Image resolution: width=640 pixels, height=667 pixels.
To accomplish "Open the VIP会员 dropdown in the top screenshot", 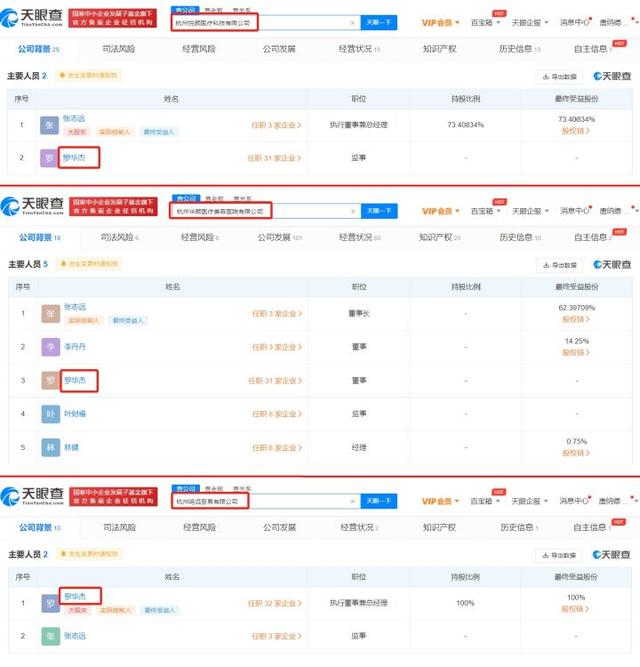I will [x=441, y=23].
